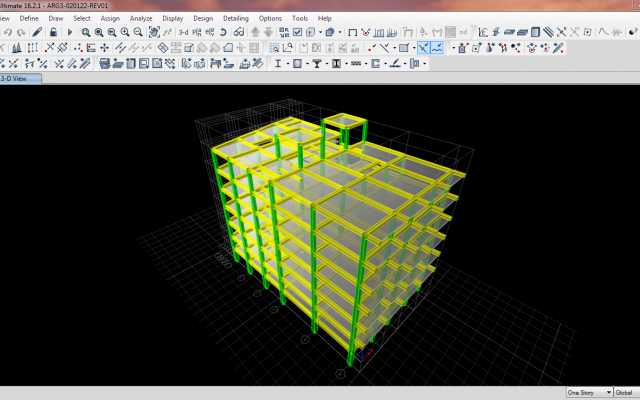Open the Global coordinate dropdown
Image resolution: width=640 pixels, height=400 pixels.
[627, 392]
